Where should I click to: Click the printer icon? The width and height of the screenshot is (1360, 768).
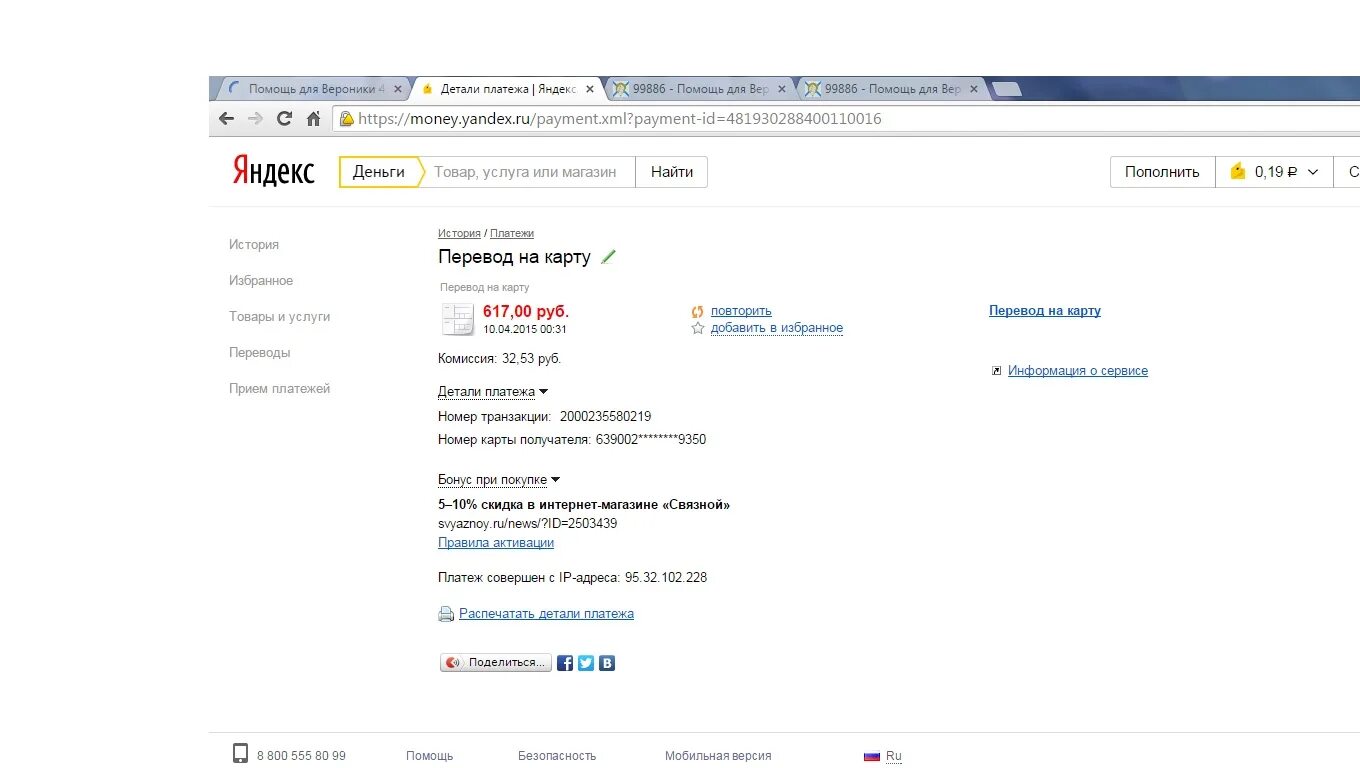(446, 614)
